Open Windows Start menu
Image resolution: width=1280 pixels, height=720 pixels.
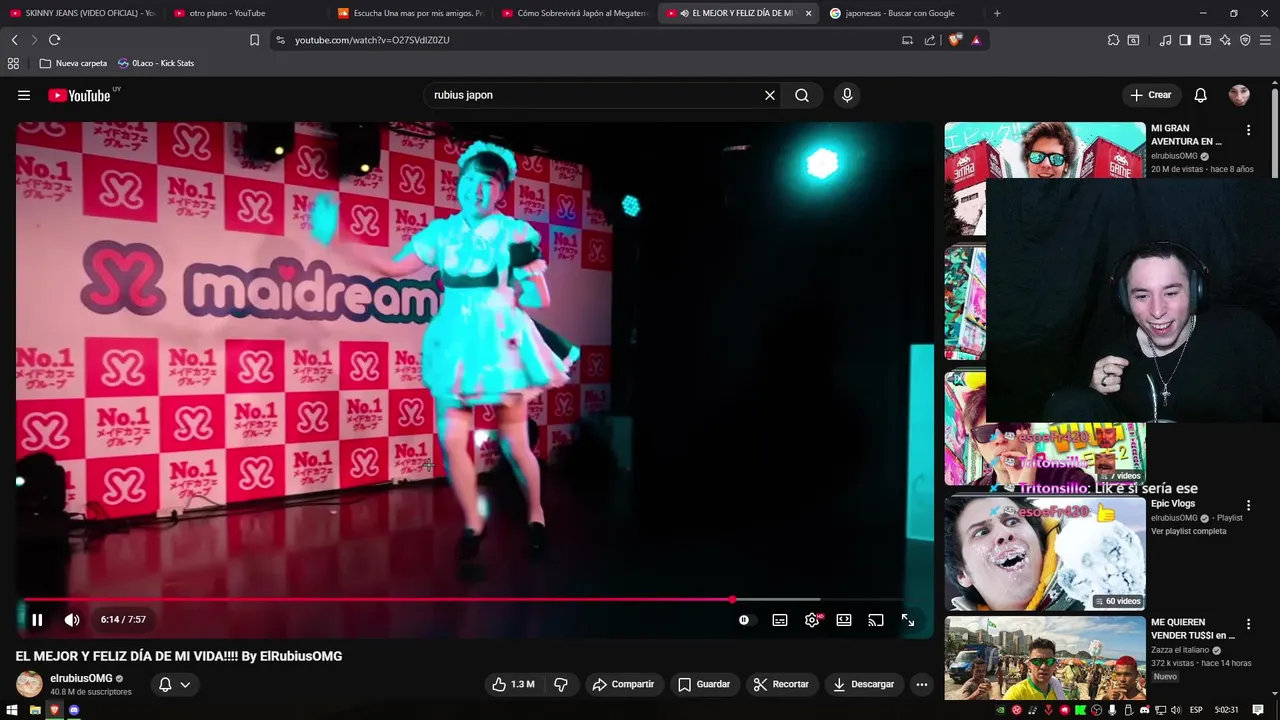pyautogui.click(x=12, y=710)
